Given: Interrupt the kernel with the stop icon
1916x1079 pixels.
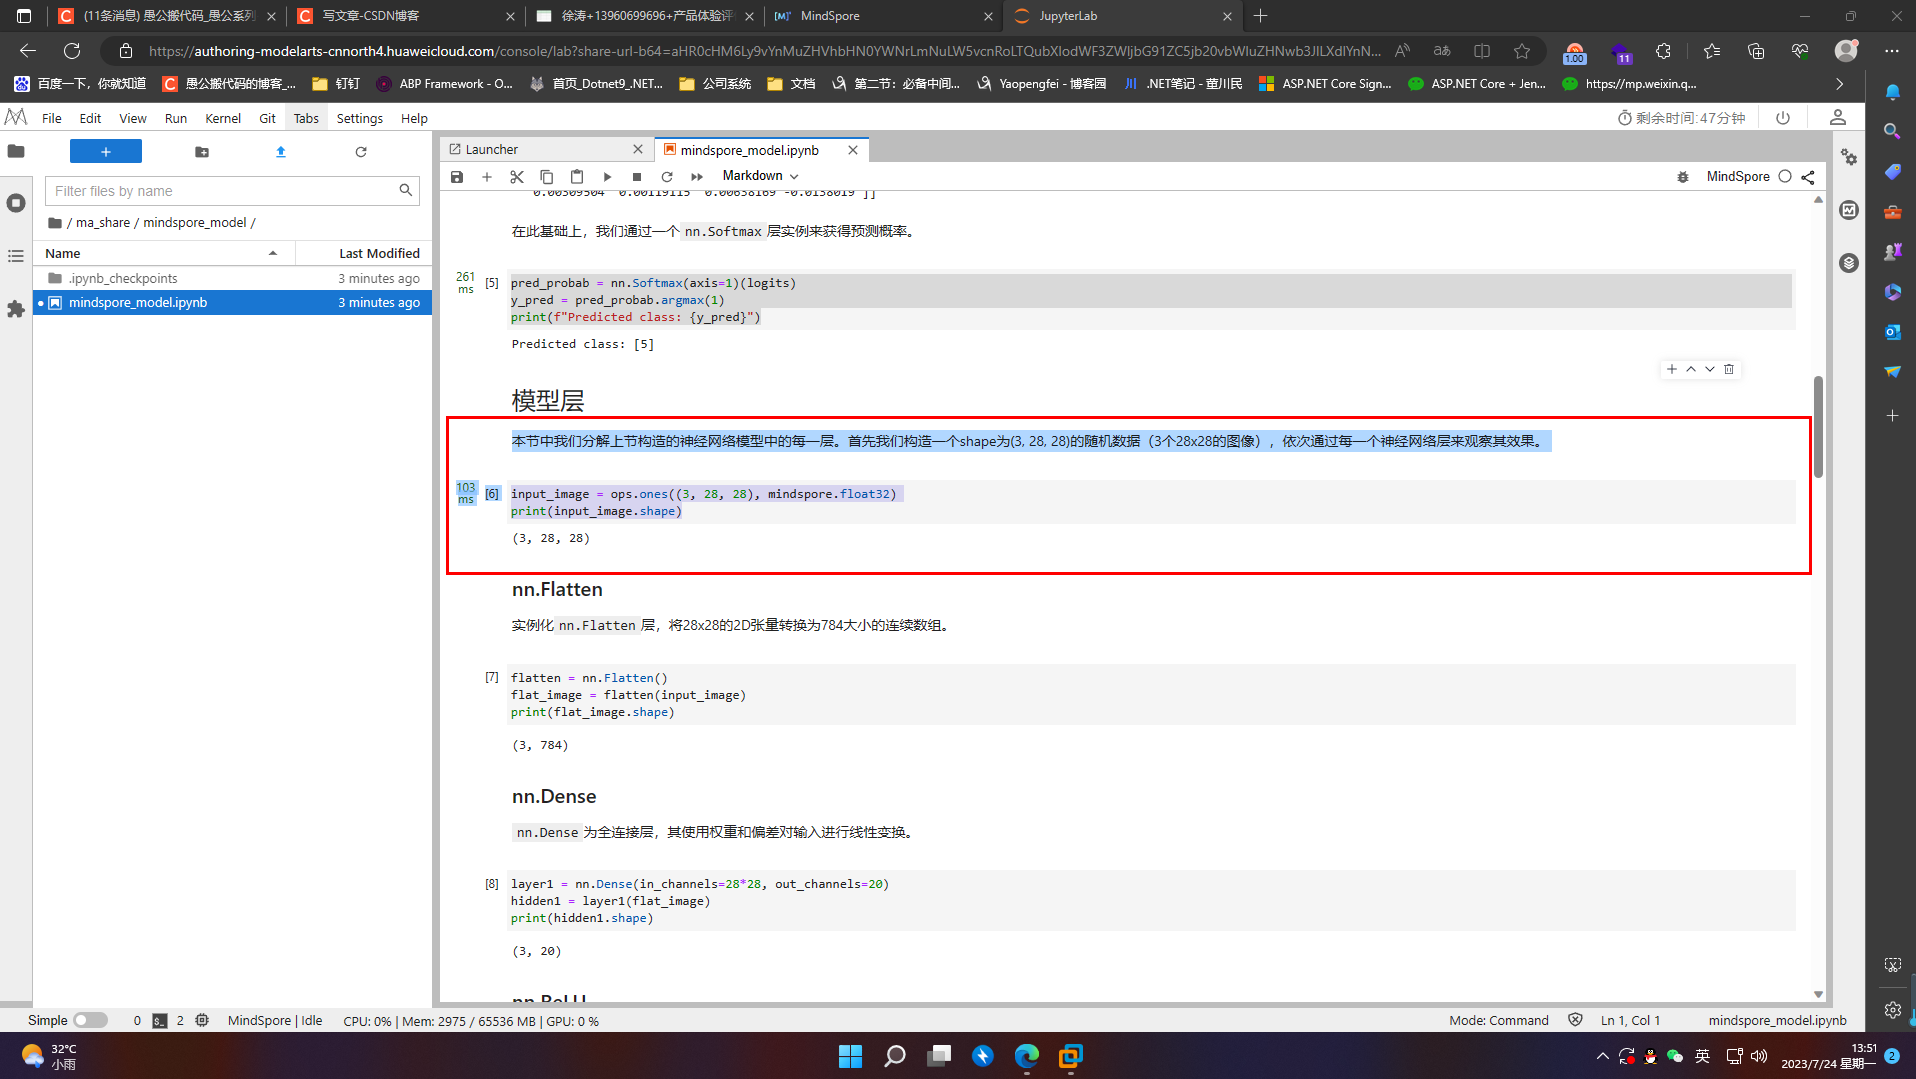Looking at the screenshot, I should pos(637,177).
